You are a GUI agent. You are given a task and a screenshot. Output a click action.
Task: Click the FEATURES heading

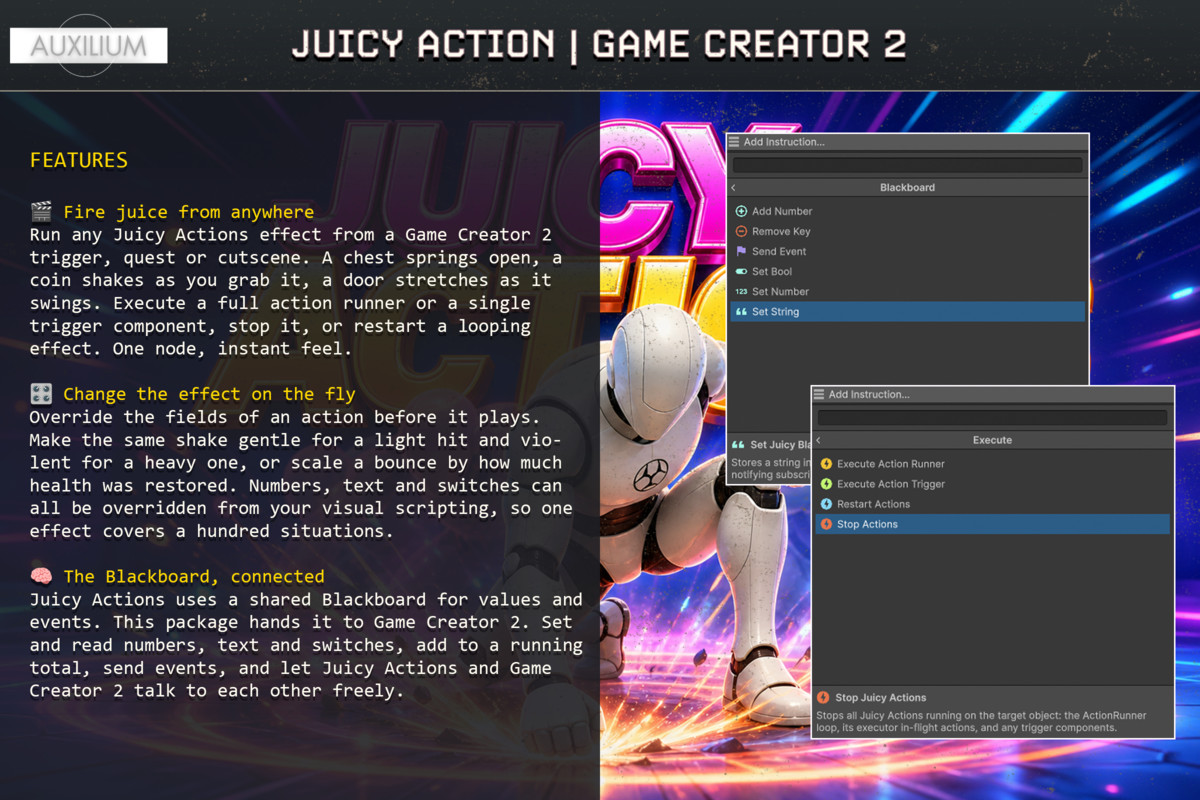coord(79,160)
